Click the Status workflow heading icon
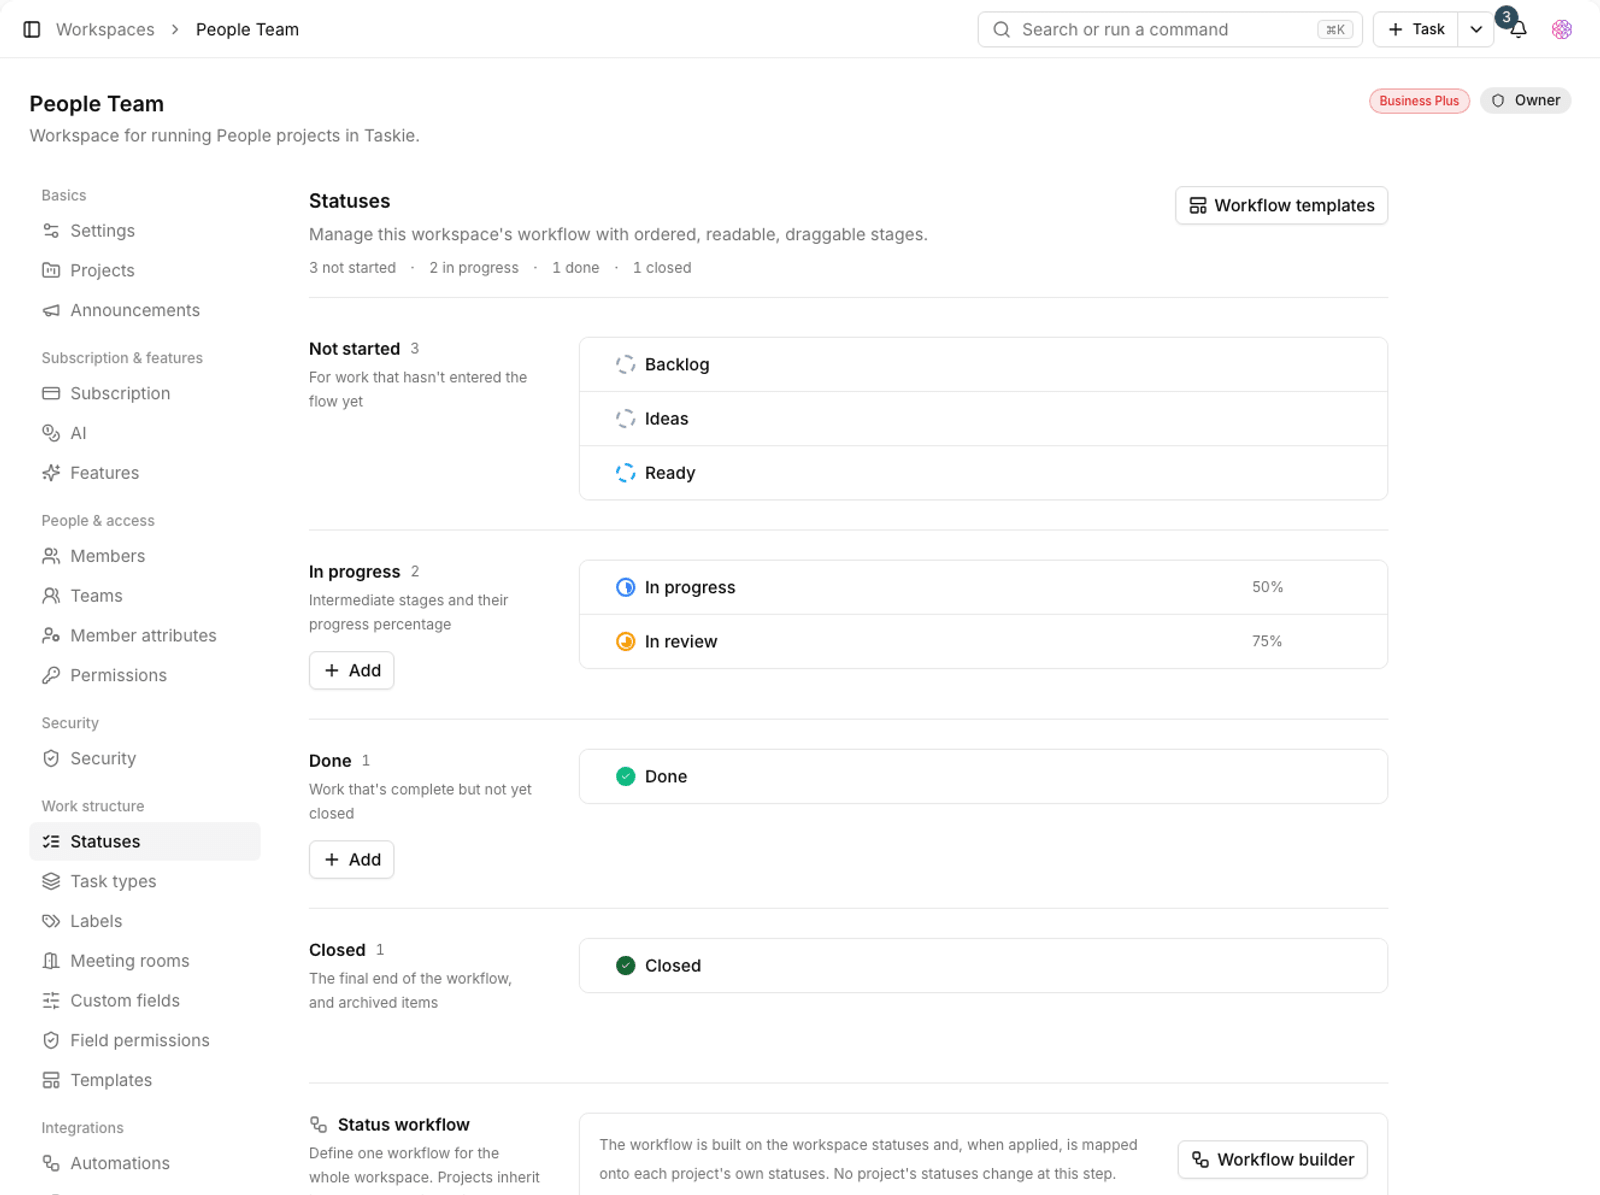Screen dimensions: 1600x1195 click(x=318, y=1124)
